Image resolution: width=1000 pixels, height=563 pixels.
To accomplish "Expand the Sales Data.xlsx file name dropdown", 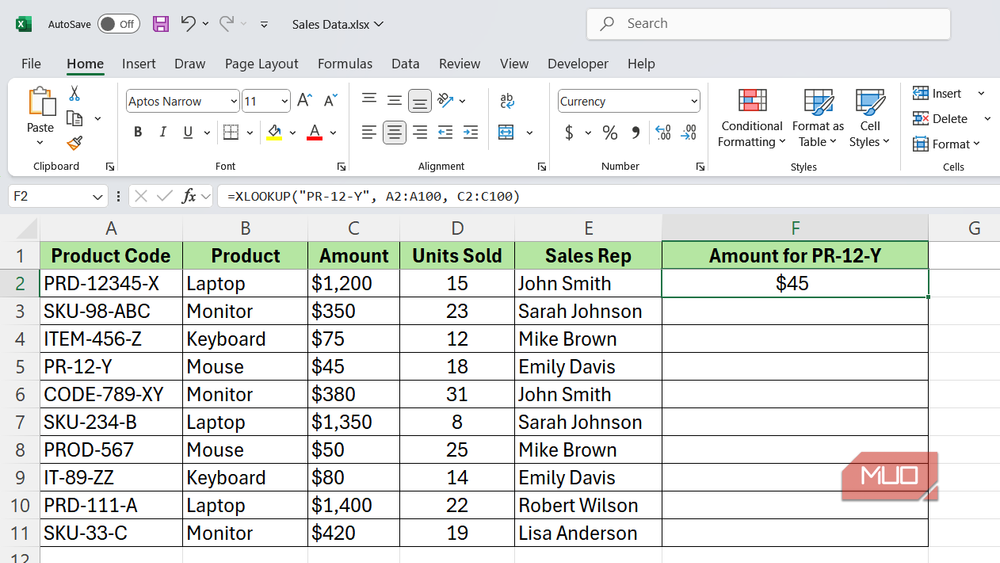I will [379, 24].
